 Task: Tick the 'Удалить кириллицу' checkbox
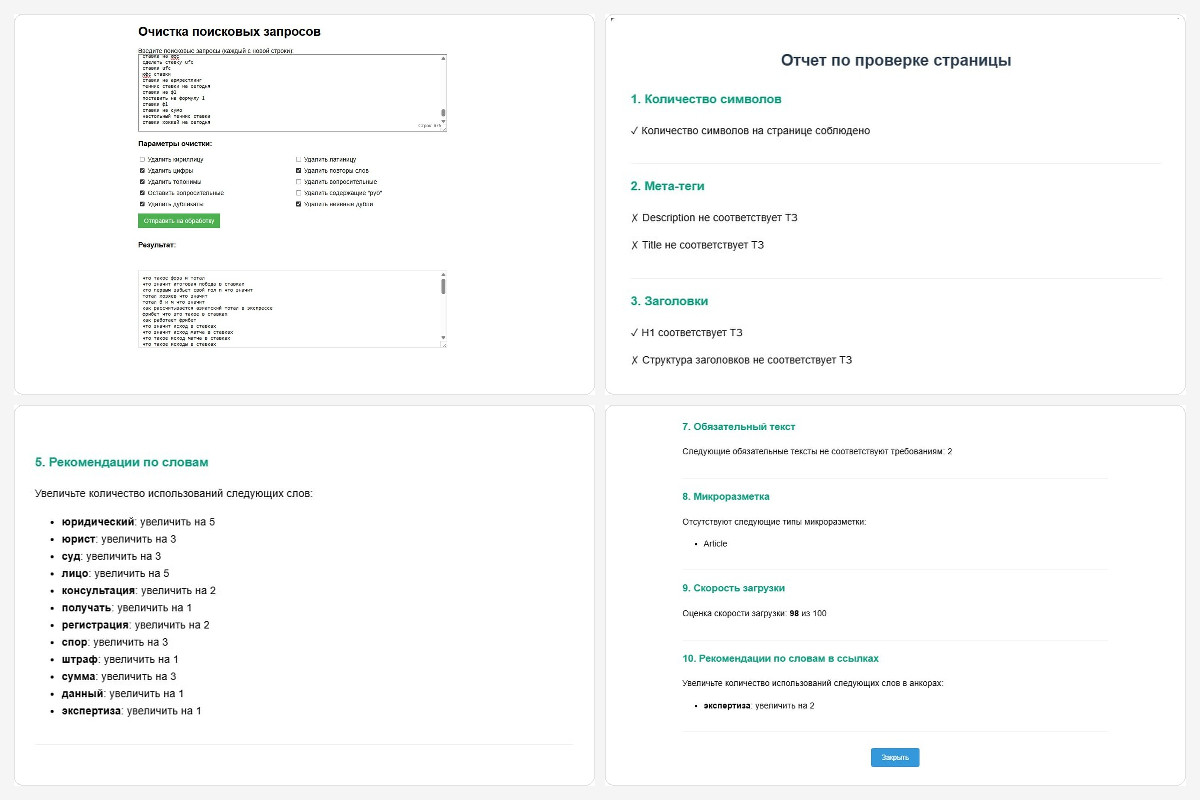142,159
